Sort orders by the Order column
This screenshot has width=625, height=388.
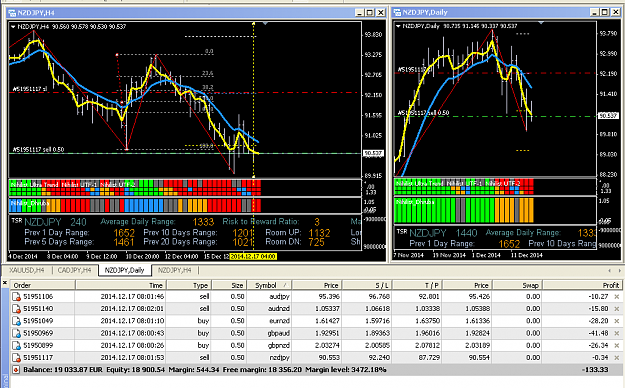(43, 285)
